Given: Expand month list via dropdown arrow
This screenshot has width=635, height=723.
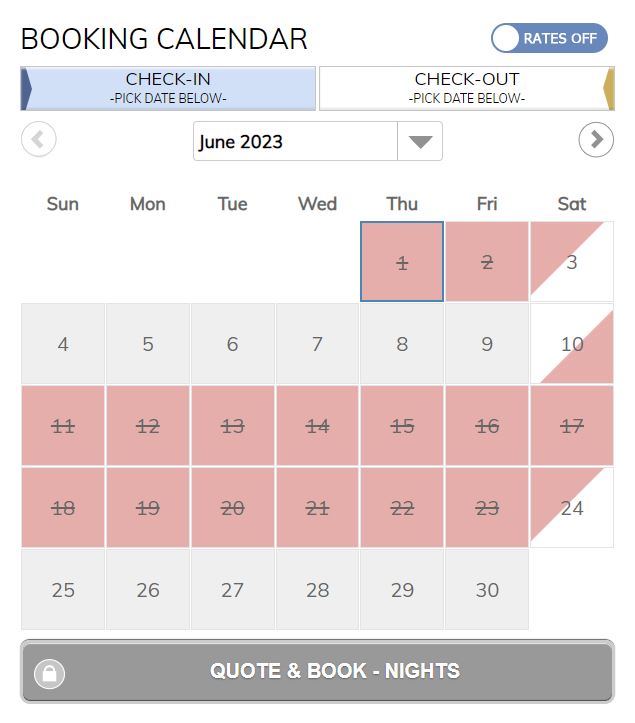Looking at the screenshot, I should pos(420,141).
